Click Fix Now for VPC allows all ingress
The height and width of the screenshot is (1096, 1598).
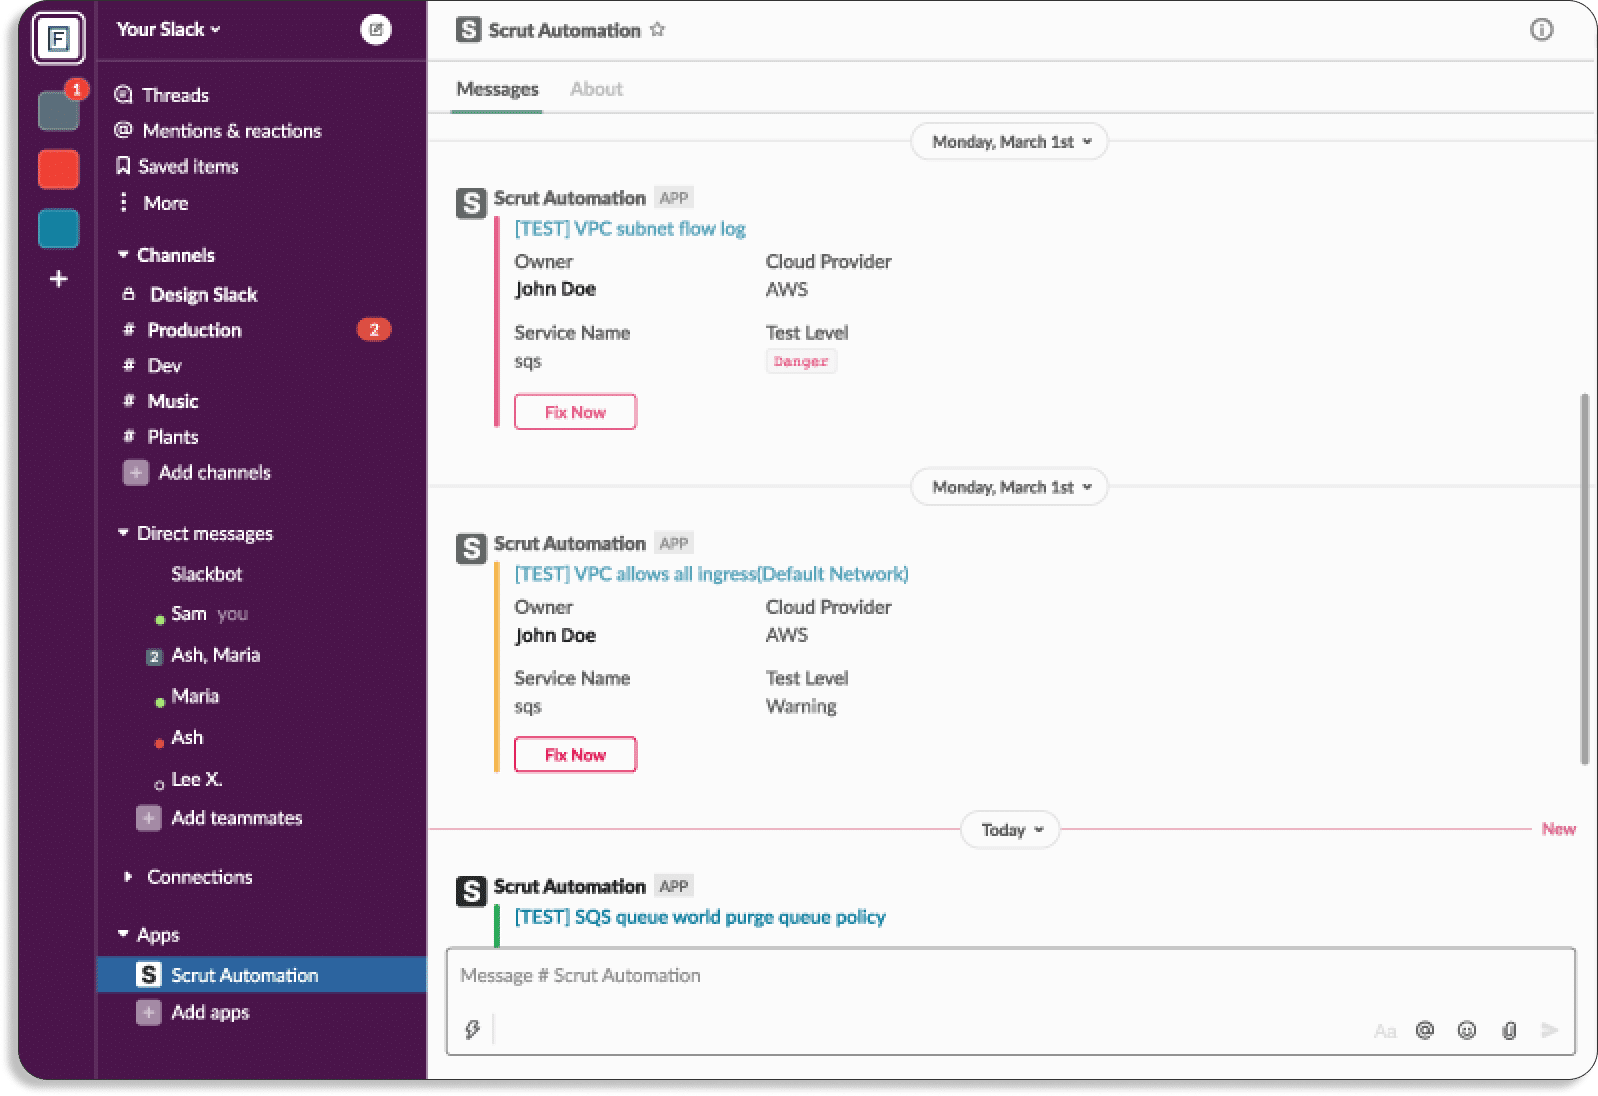pos(575,755)
